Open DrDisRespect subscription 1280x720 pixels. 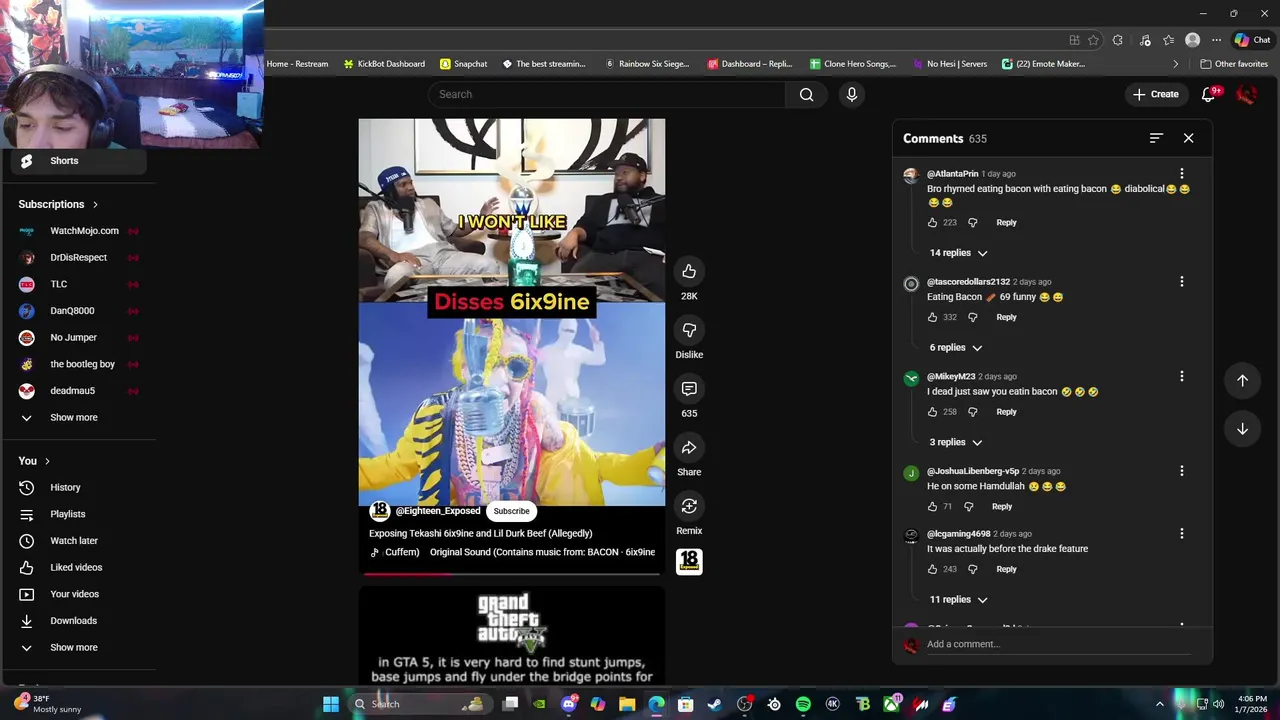point(78,257)
